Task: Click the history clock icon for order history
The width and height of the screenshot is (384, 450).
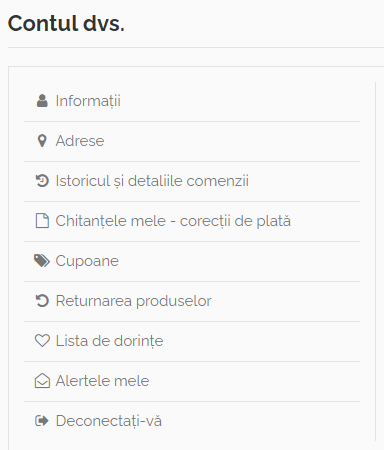Action: [x=42, y=181]
